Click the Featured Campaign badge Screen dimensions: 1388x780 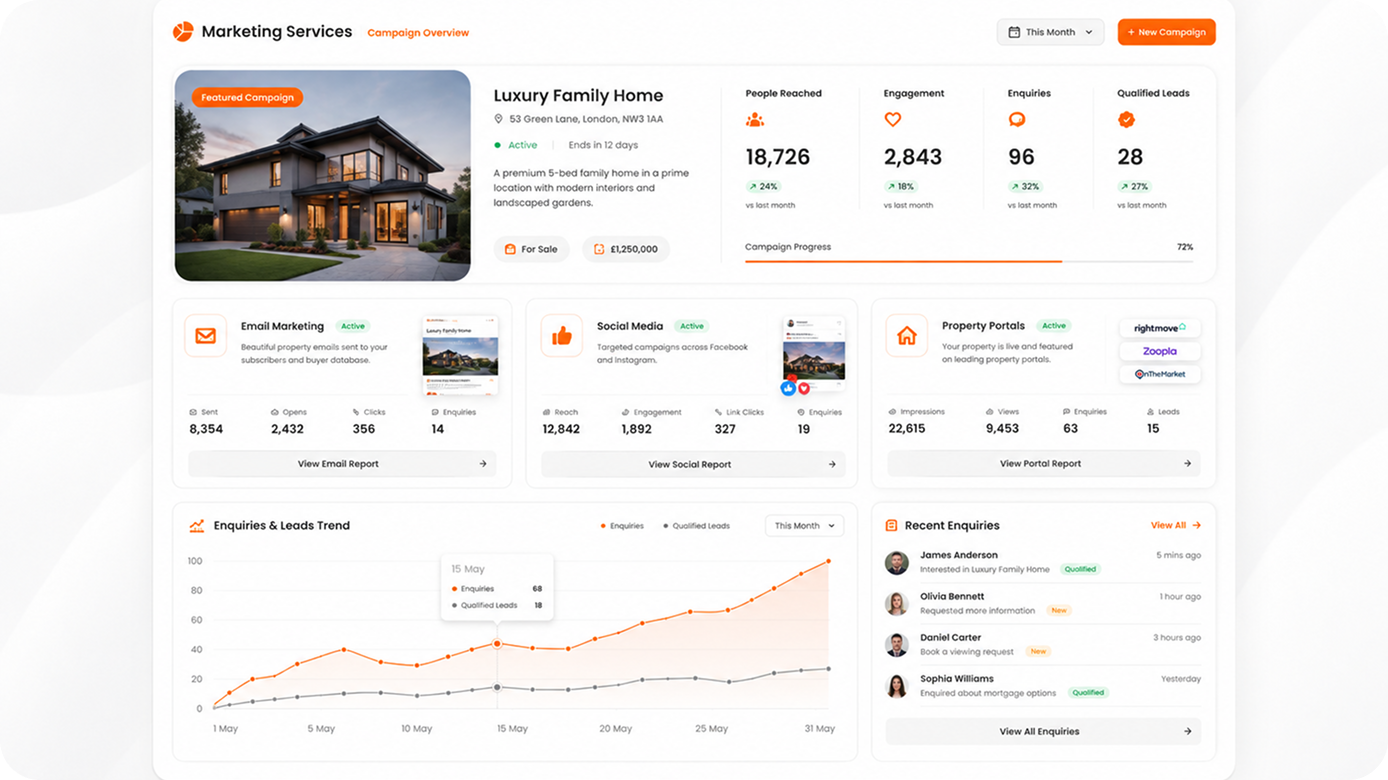(247, 98)
